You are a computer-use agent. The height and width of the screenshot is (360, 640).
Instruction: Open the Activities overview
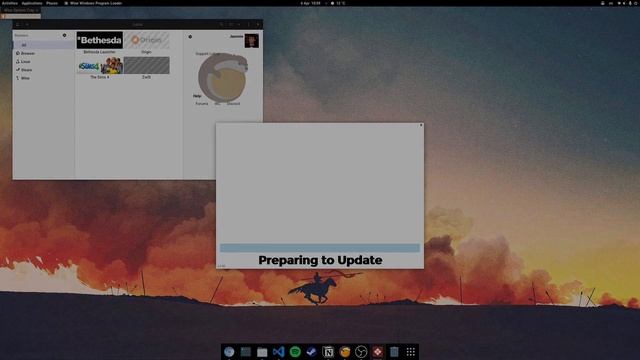point(10,3)
